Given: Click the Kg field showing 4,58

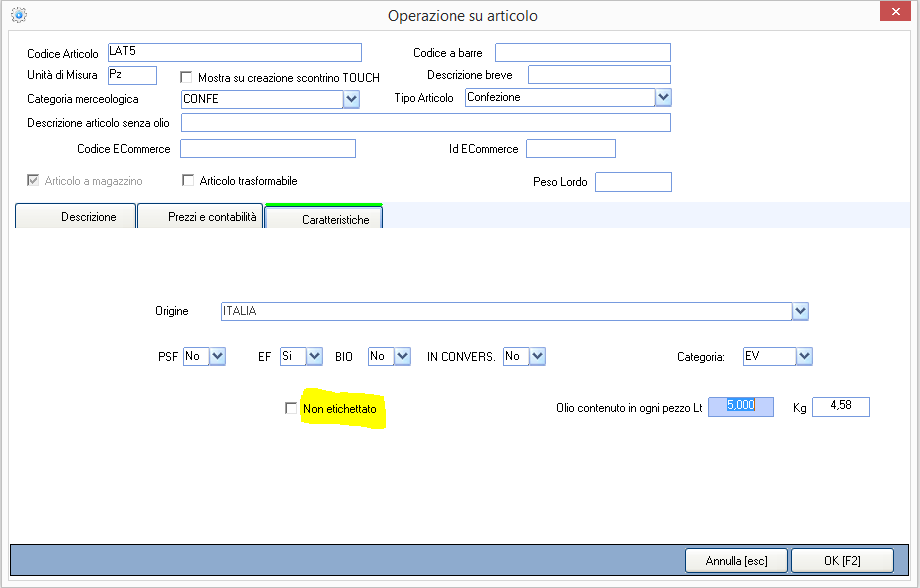Looking at the screenshot, I should pos(840,407).
